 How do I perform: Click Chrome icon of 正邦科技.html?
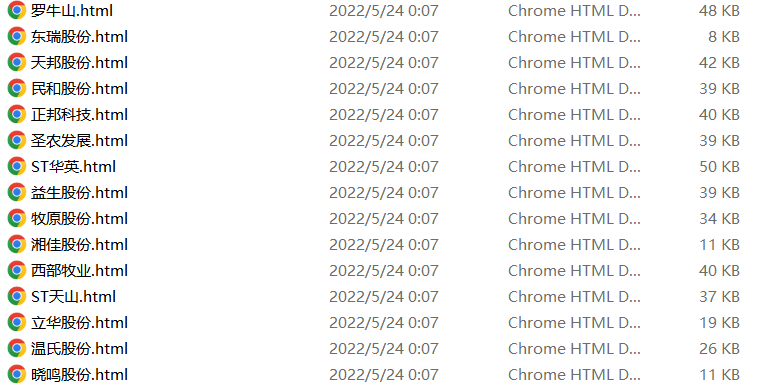17,114
